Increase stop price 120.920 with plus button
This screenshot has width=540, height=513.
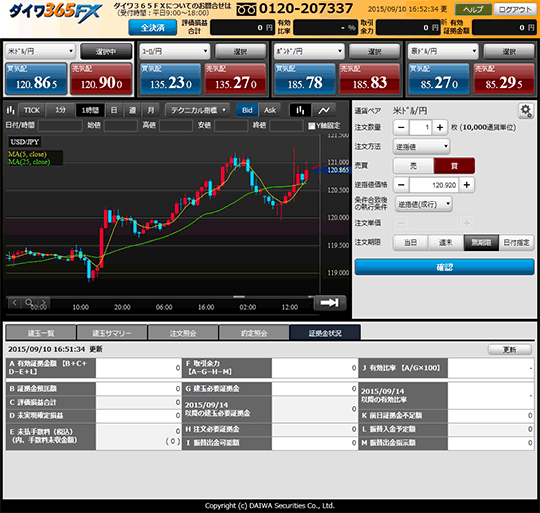point(467,185)
